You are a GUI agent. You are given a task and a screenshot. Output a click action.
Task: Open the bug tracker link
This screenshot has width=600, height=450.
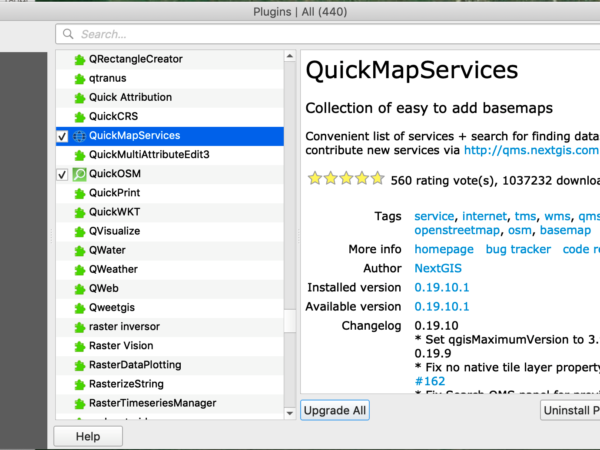pyautogui.click(x=518, y=249)
